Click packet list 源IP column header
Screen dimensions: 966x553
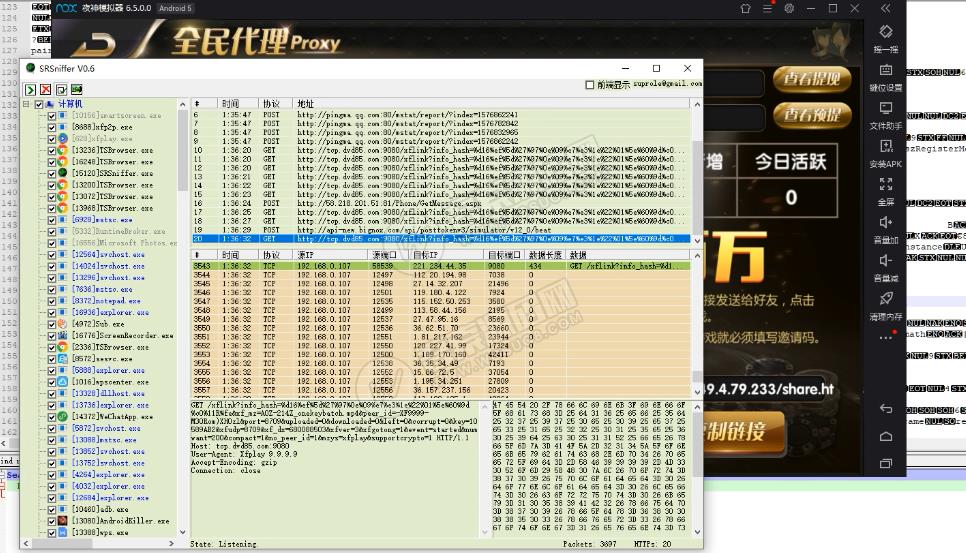click(331, 255)
